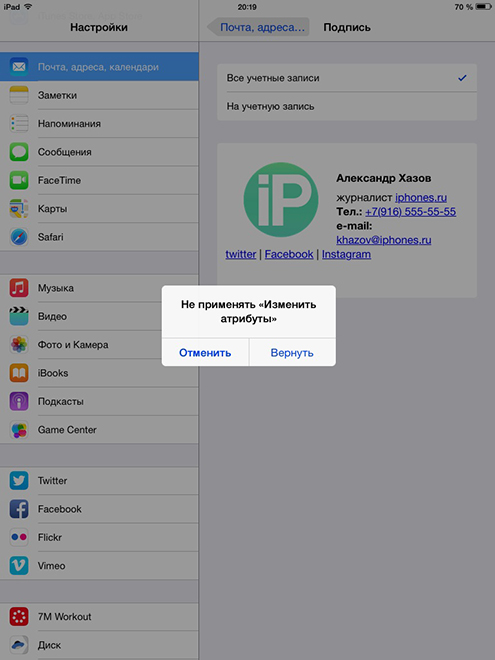Select «Все учетные записи» option
The image size is (495, 660).
coord(347,78)
